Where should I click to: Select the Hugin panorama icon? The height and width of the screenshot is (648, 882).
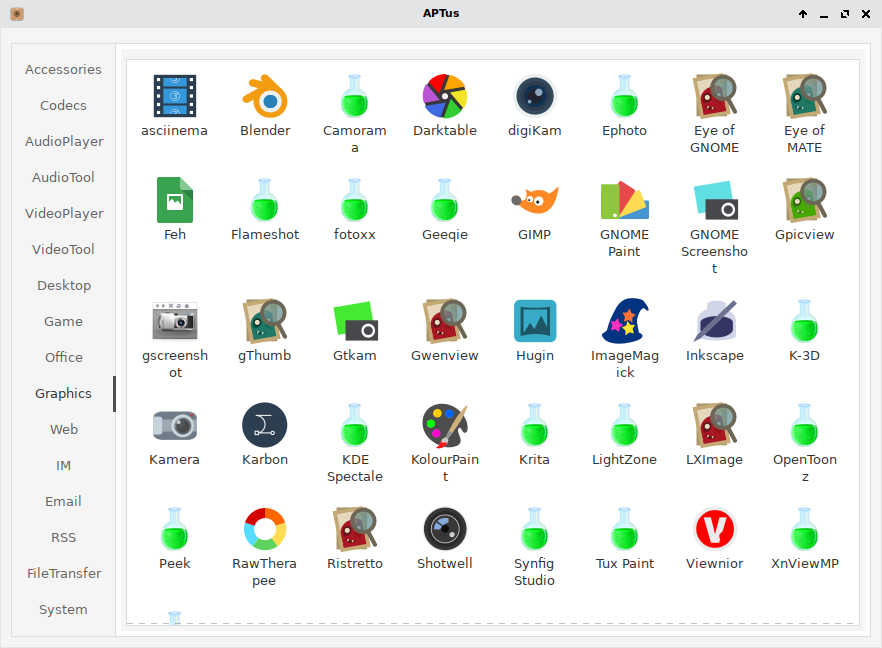coord(534,321)
